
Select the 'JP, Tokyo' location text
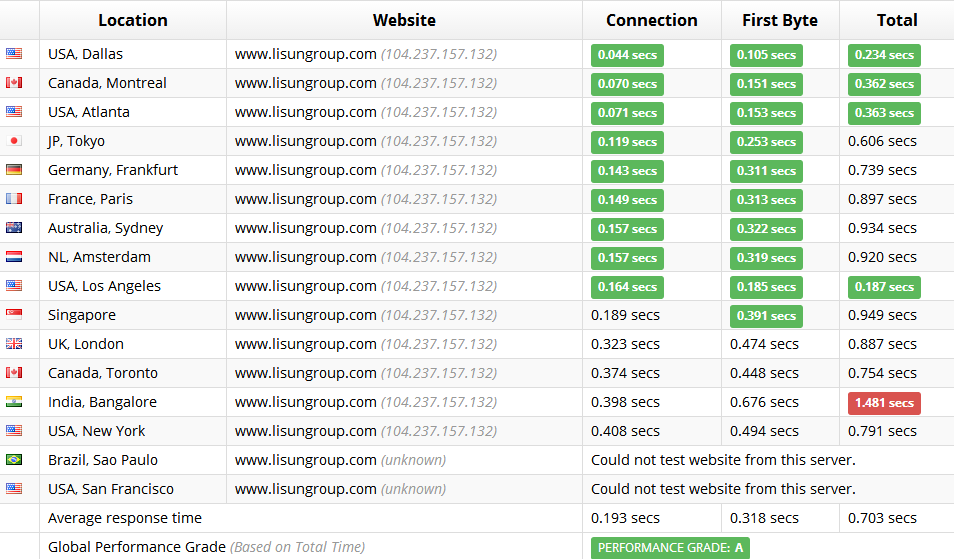pyautogui.click(x=76, y=141)
